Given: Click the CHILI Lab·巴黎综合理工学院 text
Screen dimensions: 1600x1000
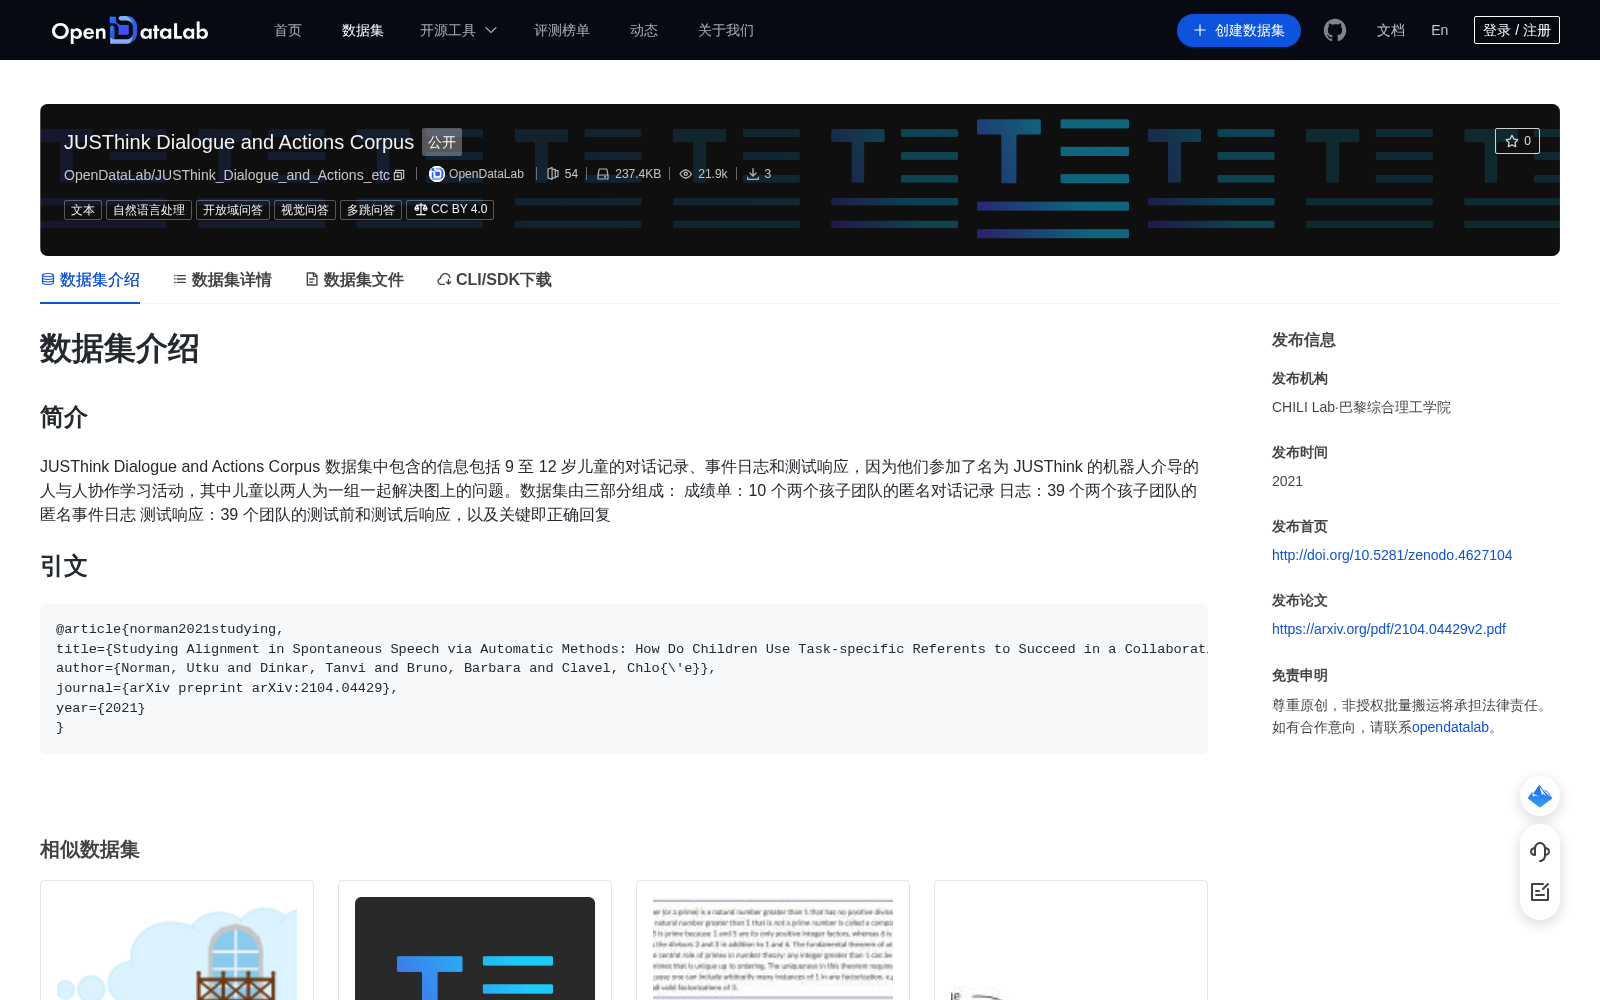Looking at the screenshot, I should [1361, 407].
